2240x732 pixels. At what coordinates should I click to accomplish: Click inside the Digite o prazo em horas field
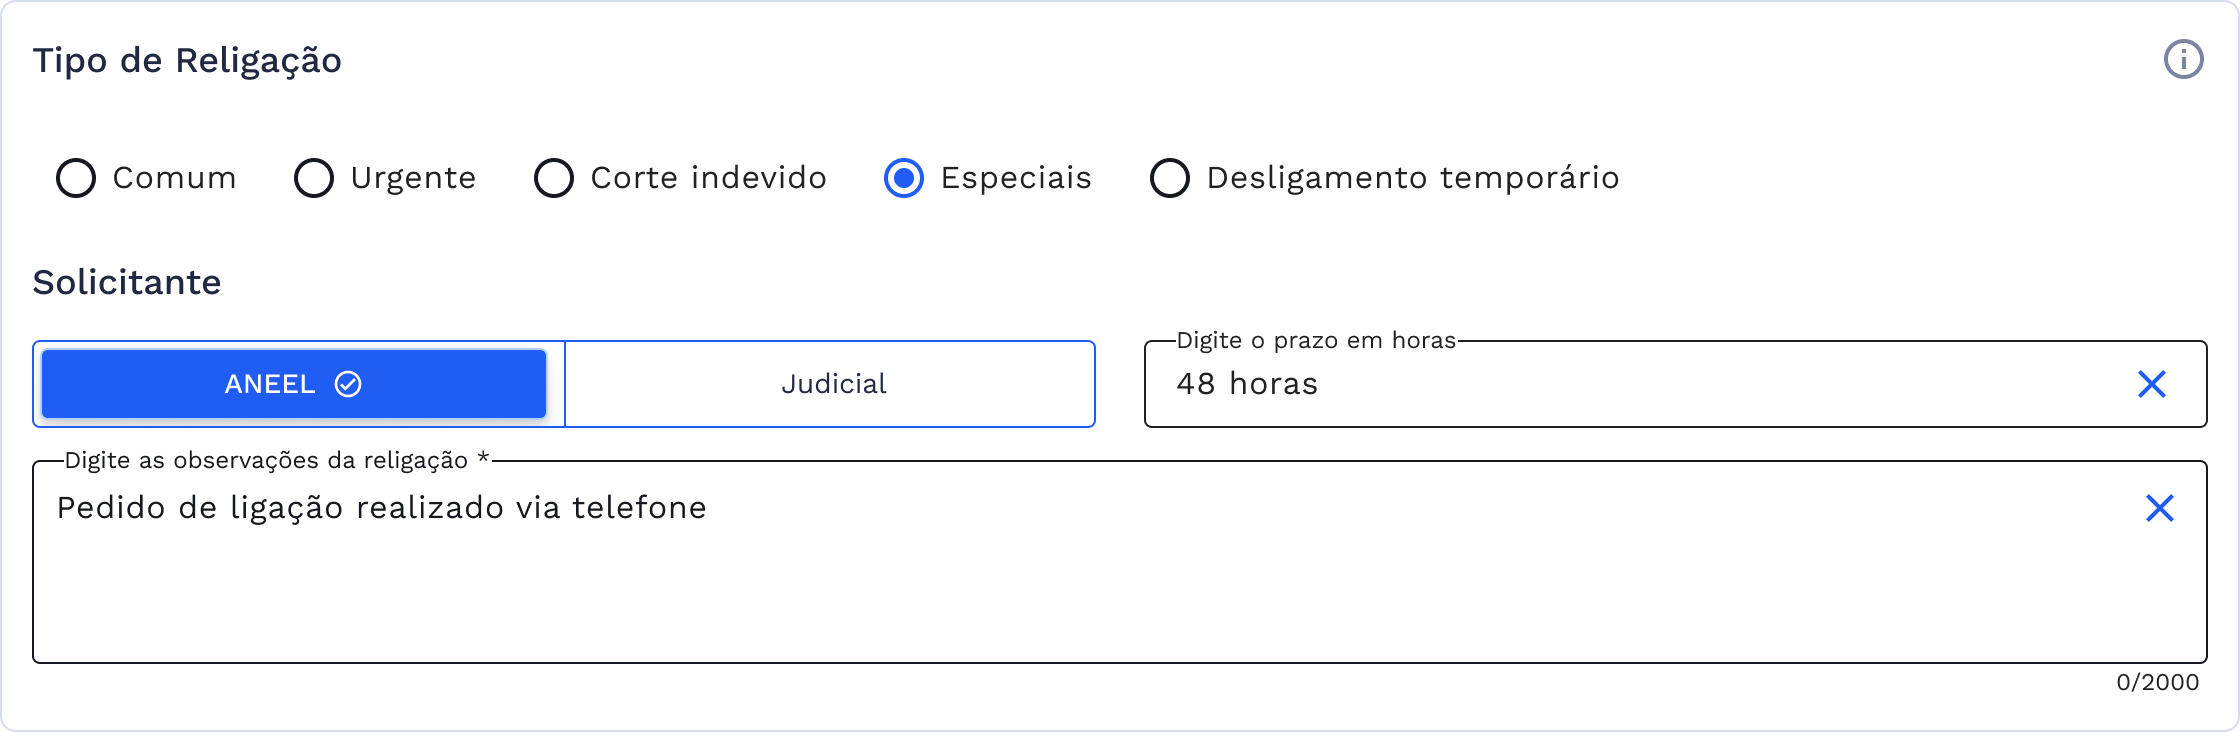coord(1600,383)
